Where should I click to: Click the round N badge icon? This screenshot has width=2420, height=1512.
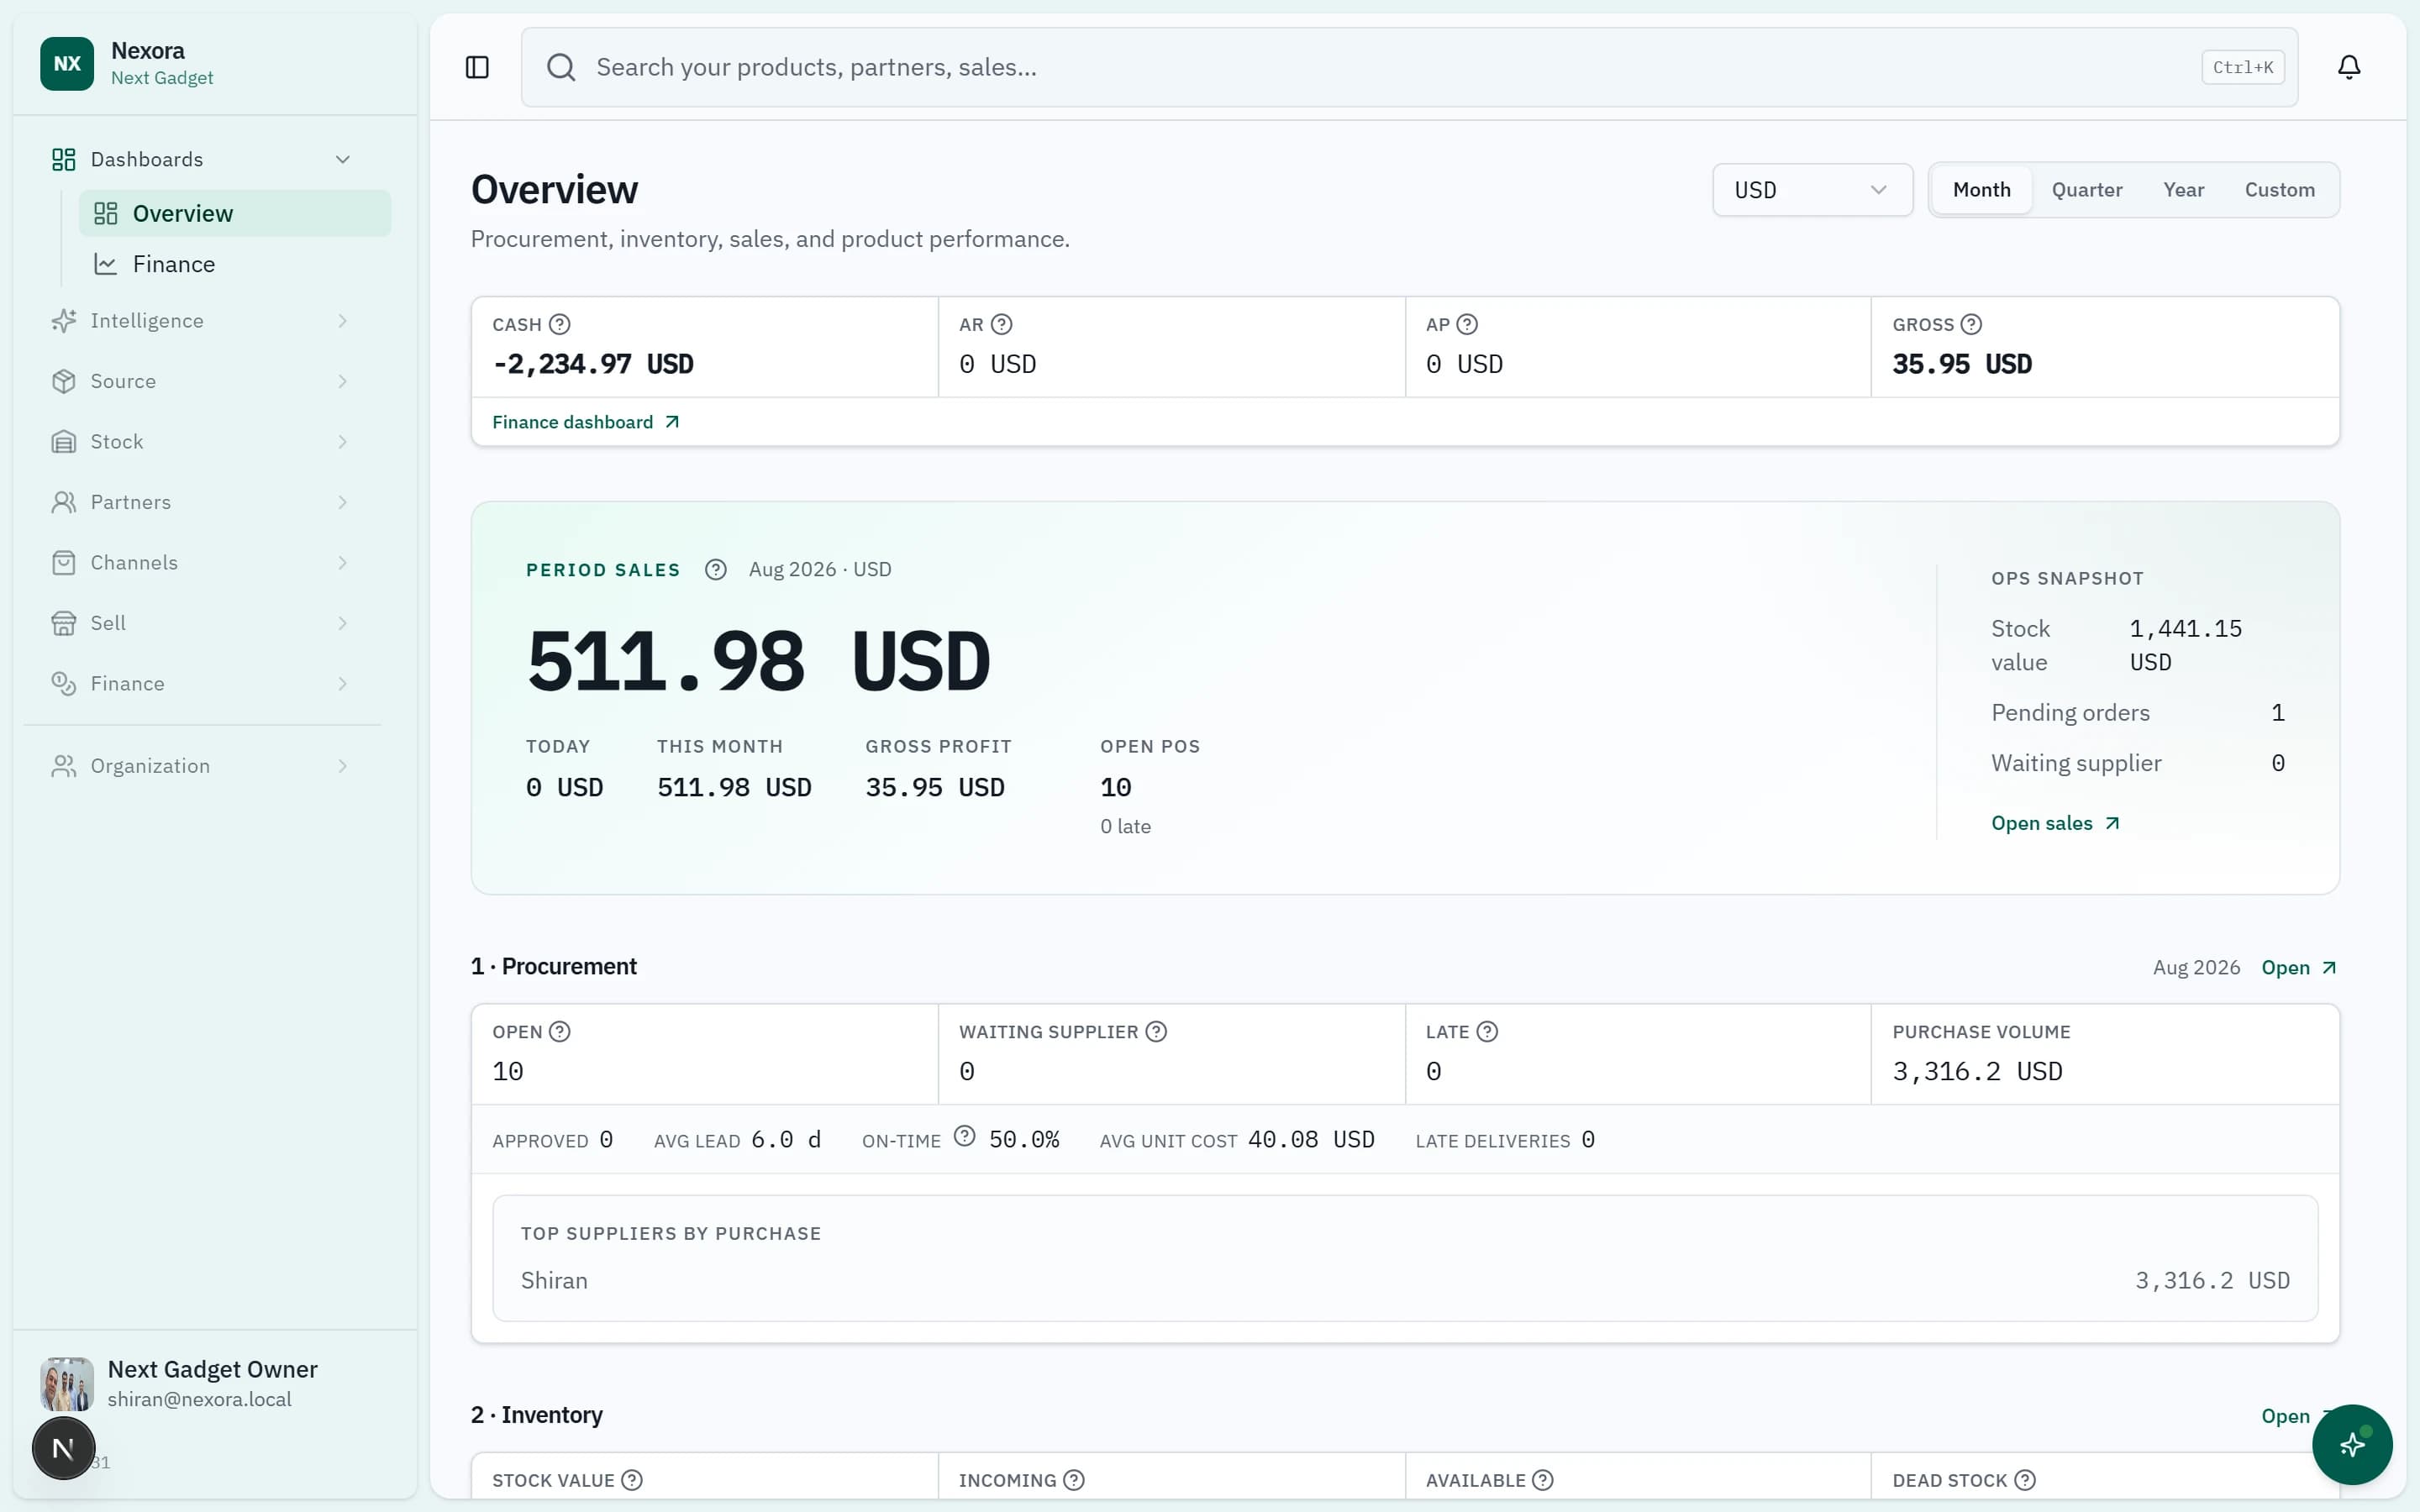pyautogui.click(x=63, y=1448)
